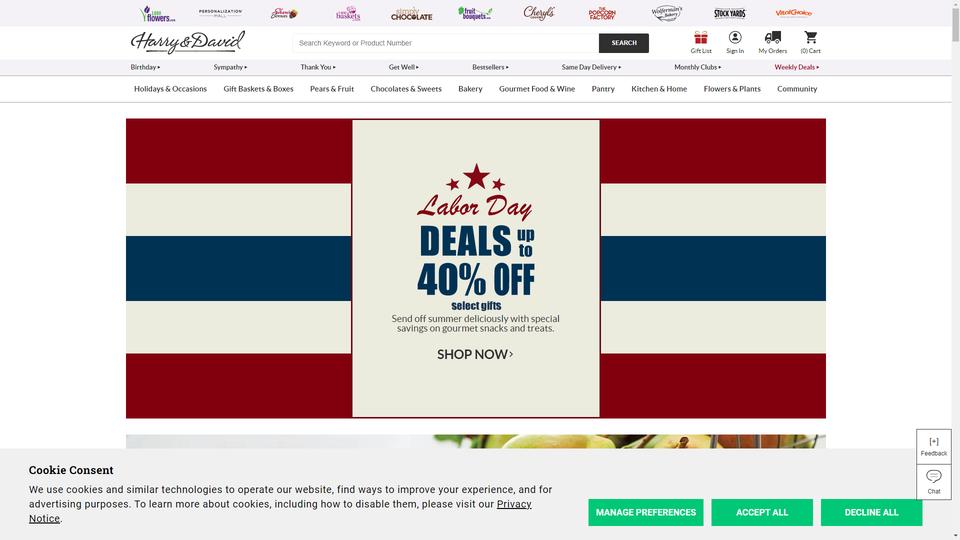This screenshot has width=960, height=540.
Task: Follow the Privacy Notice link
Action: [280, 511]
